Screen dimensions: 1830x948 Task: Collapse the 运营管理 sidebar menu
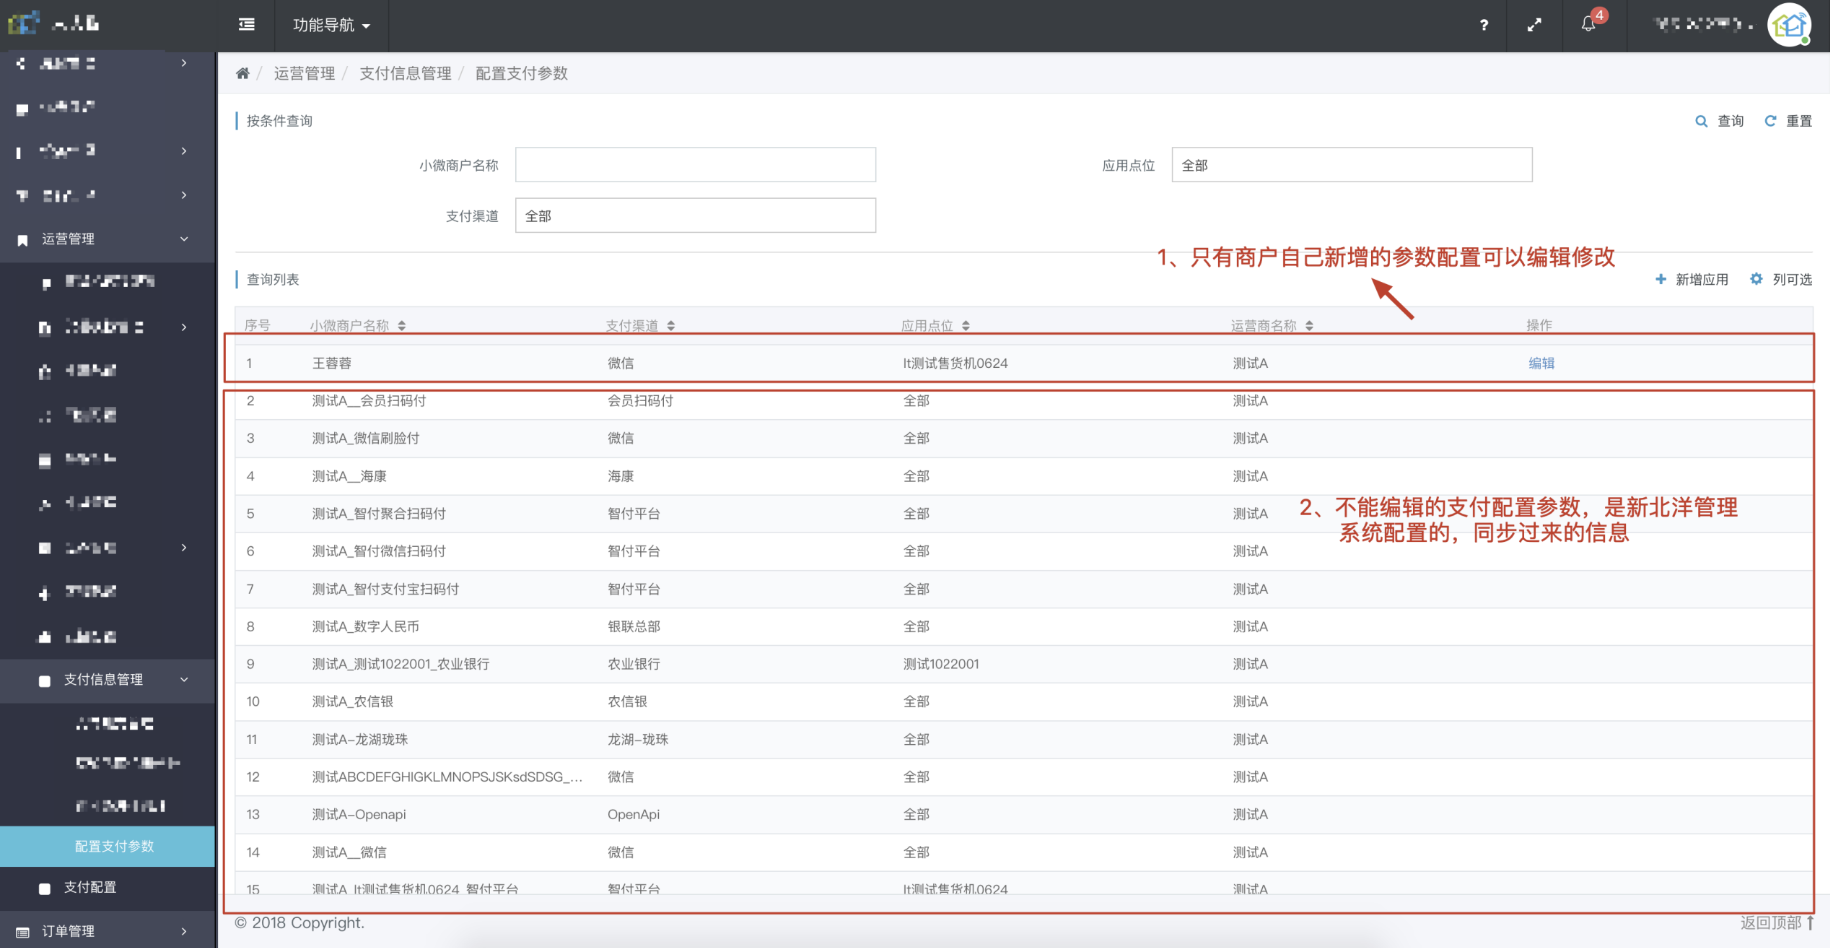pyautogui.click(x=108, y=239)
